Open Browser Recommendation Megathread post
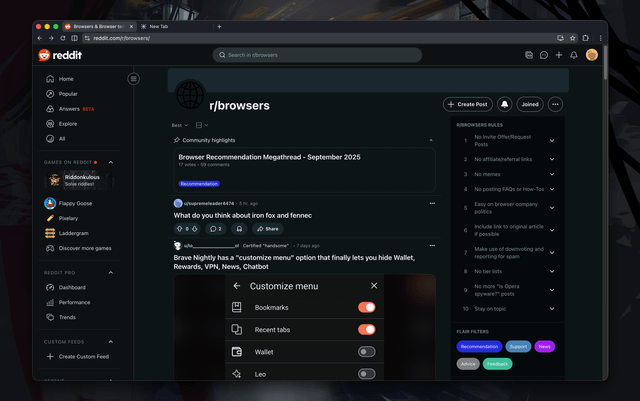This screenshot has width=640, height=401. tap(269, 157)
